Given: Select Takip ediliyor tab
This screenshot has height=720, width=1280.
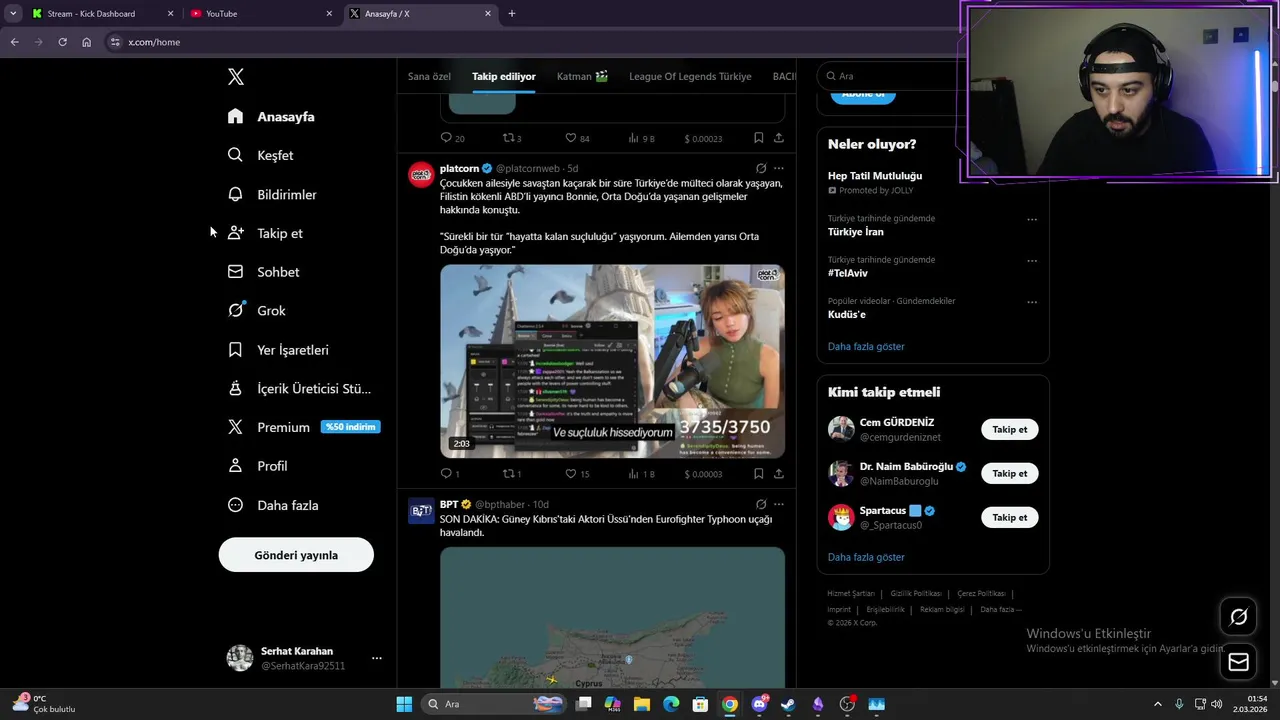Looking at the screenshot, I should (504, 76).
